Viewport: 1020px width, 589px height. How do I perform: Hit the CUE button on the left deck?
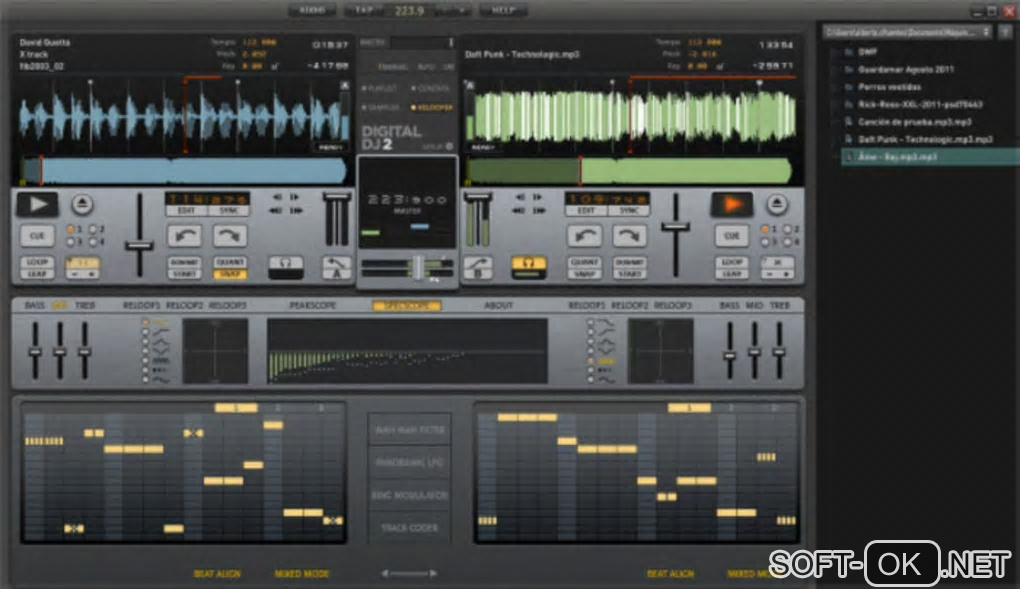pyautogui.click(x=37, y=236)
